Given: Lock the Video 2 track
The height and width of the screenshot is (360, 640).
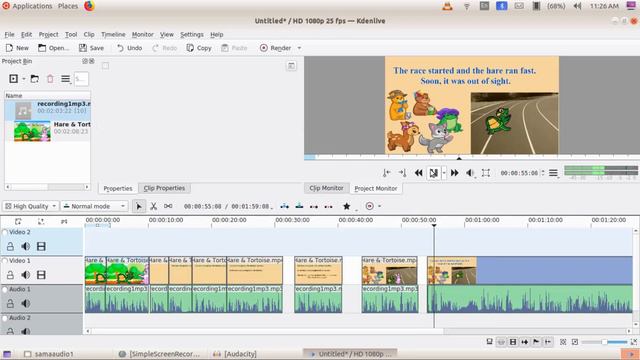Looking at the screenshot, I should click(10, 247).
